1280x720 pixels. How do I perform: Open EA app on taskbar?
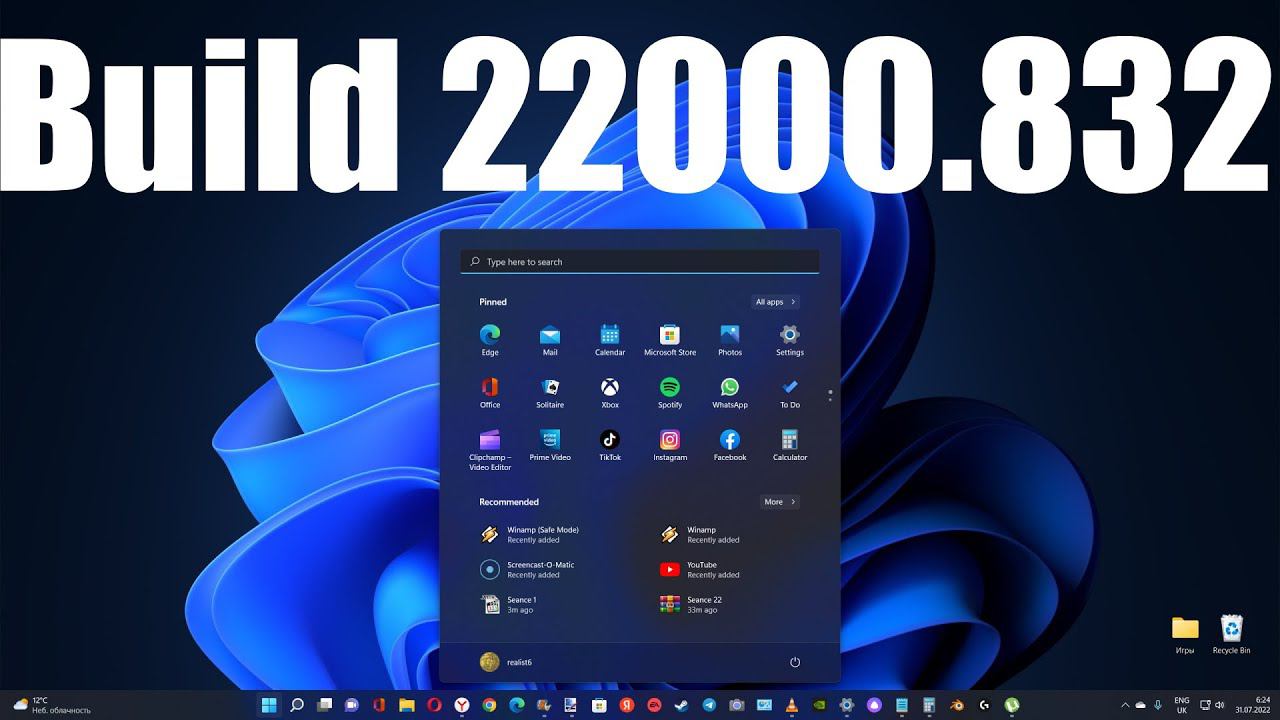pos(653,705)
